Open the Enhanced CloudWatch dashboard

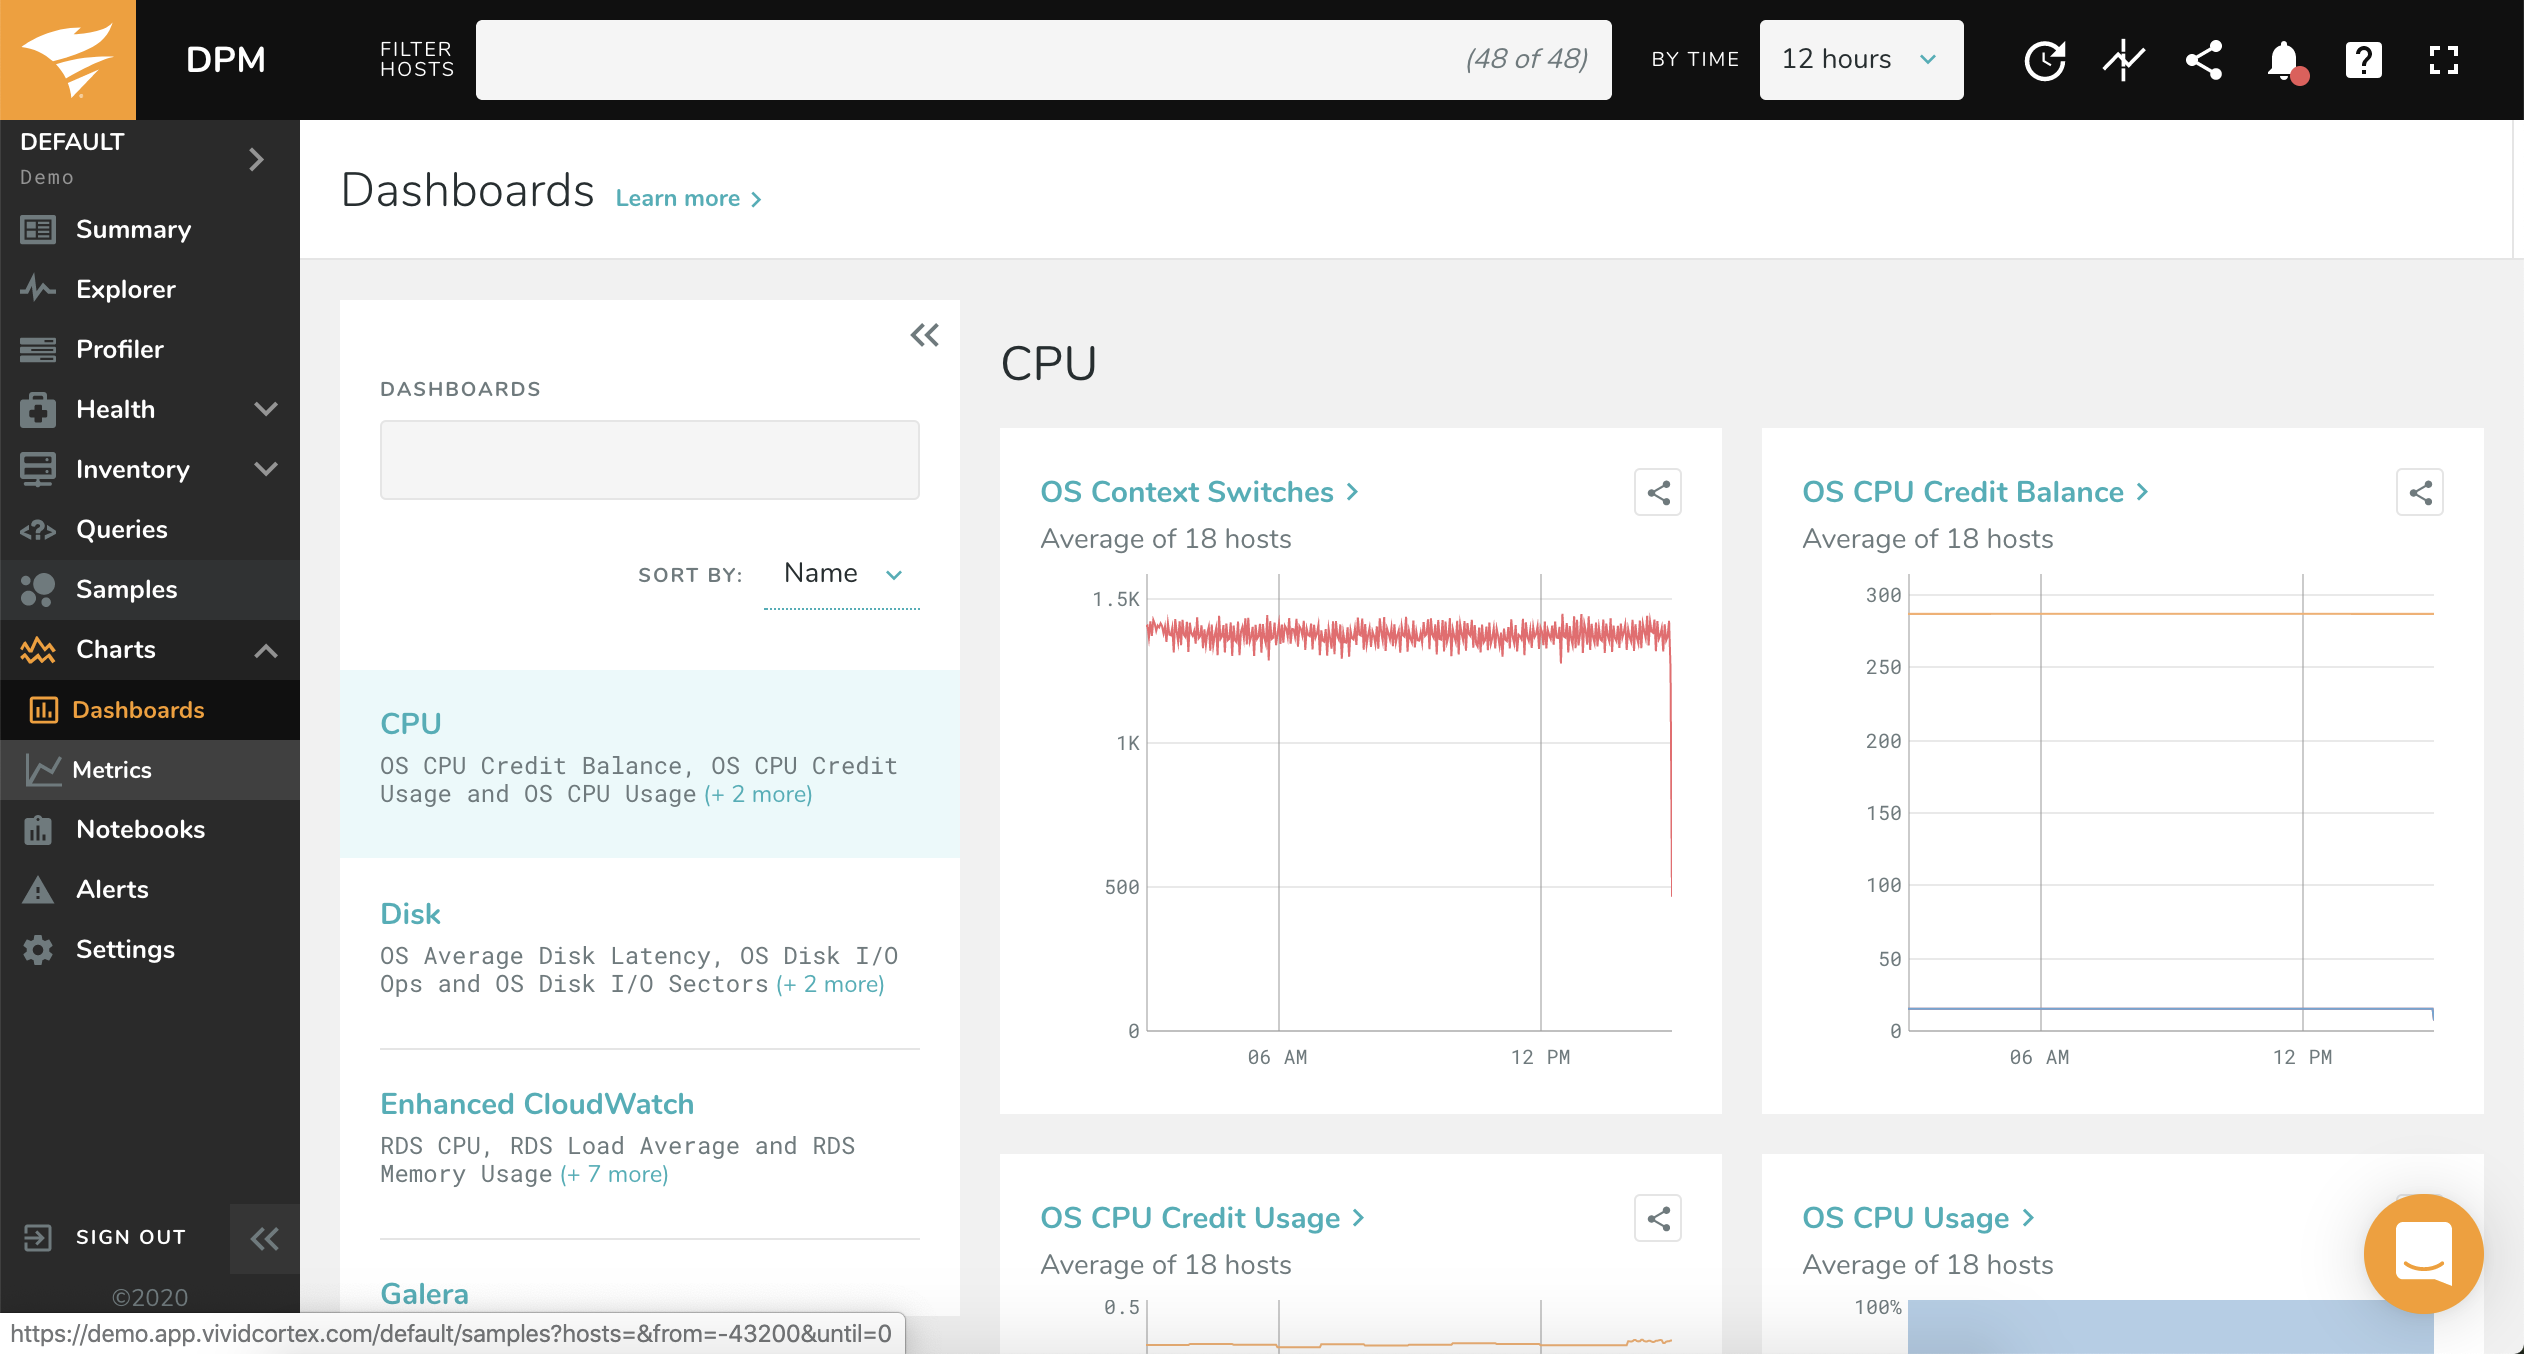point(537,1104)
